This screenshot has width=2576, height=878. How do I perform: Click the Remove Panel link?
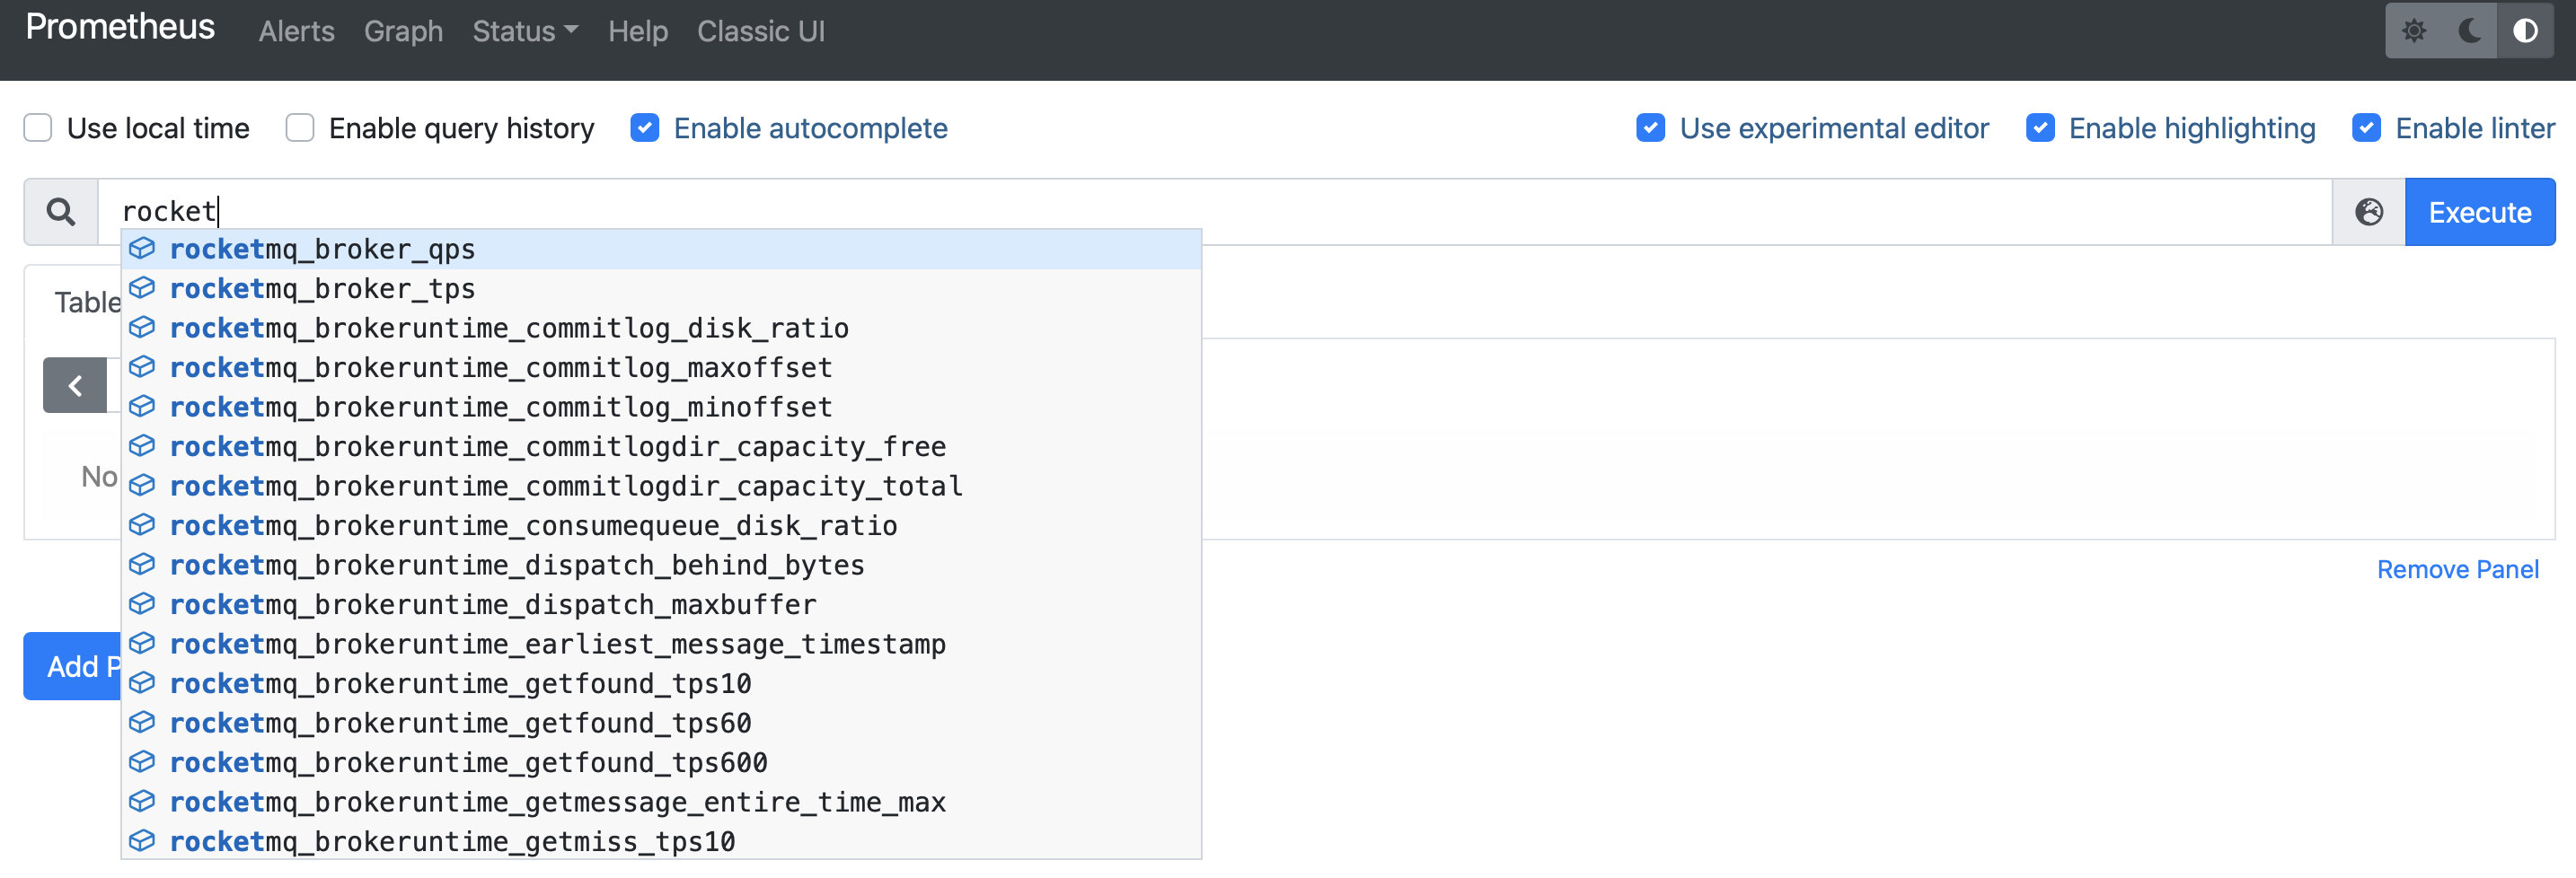tap(2458, 569)
